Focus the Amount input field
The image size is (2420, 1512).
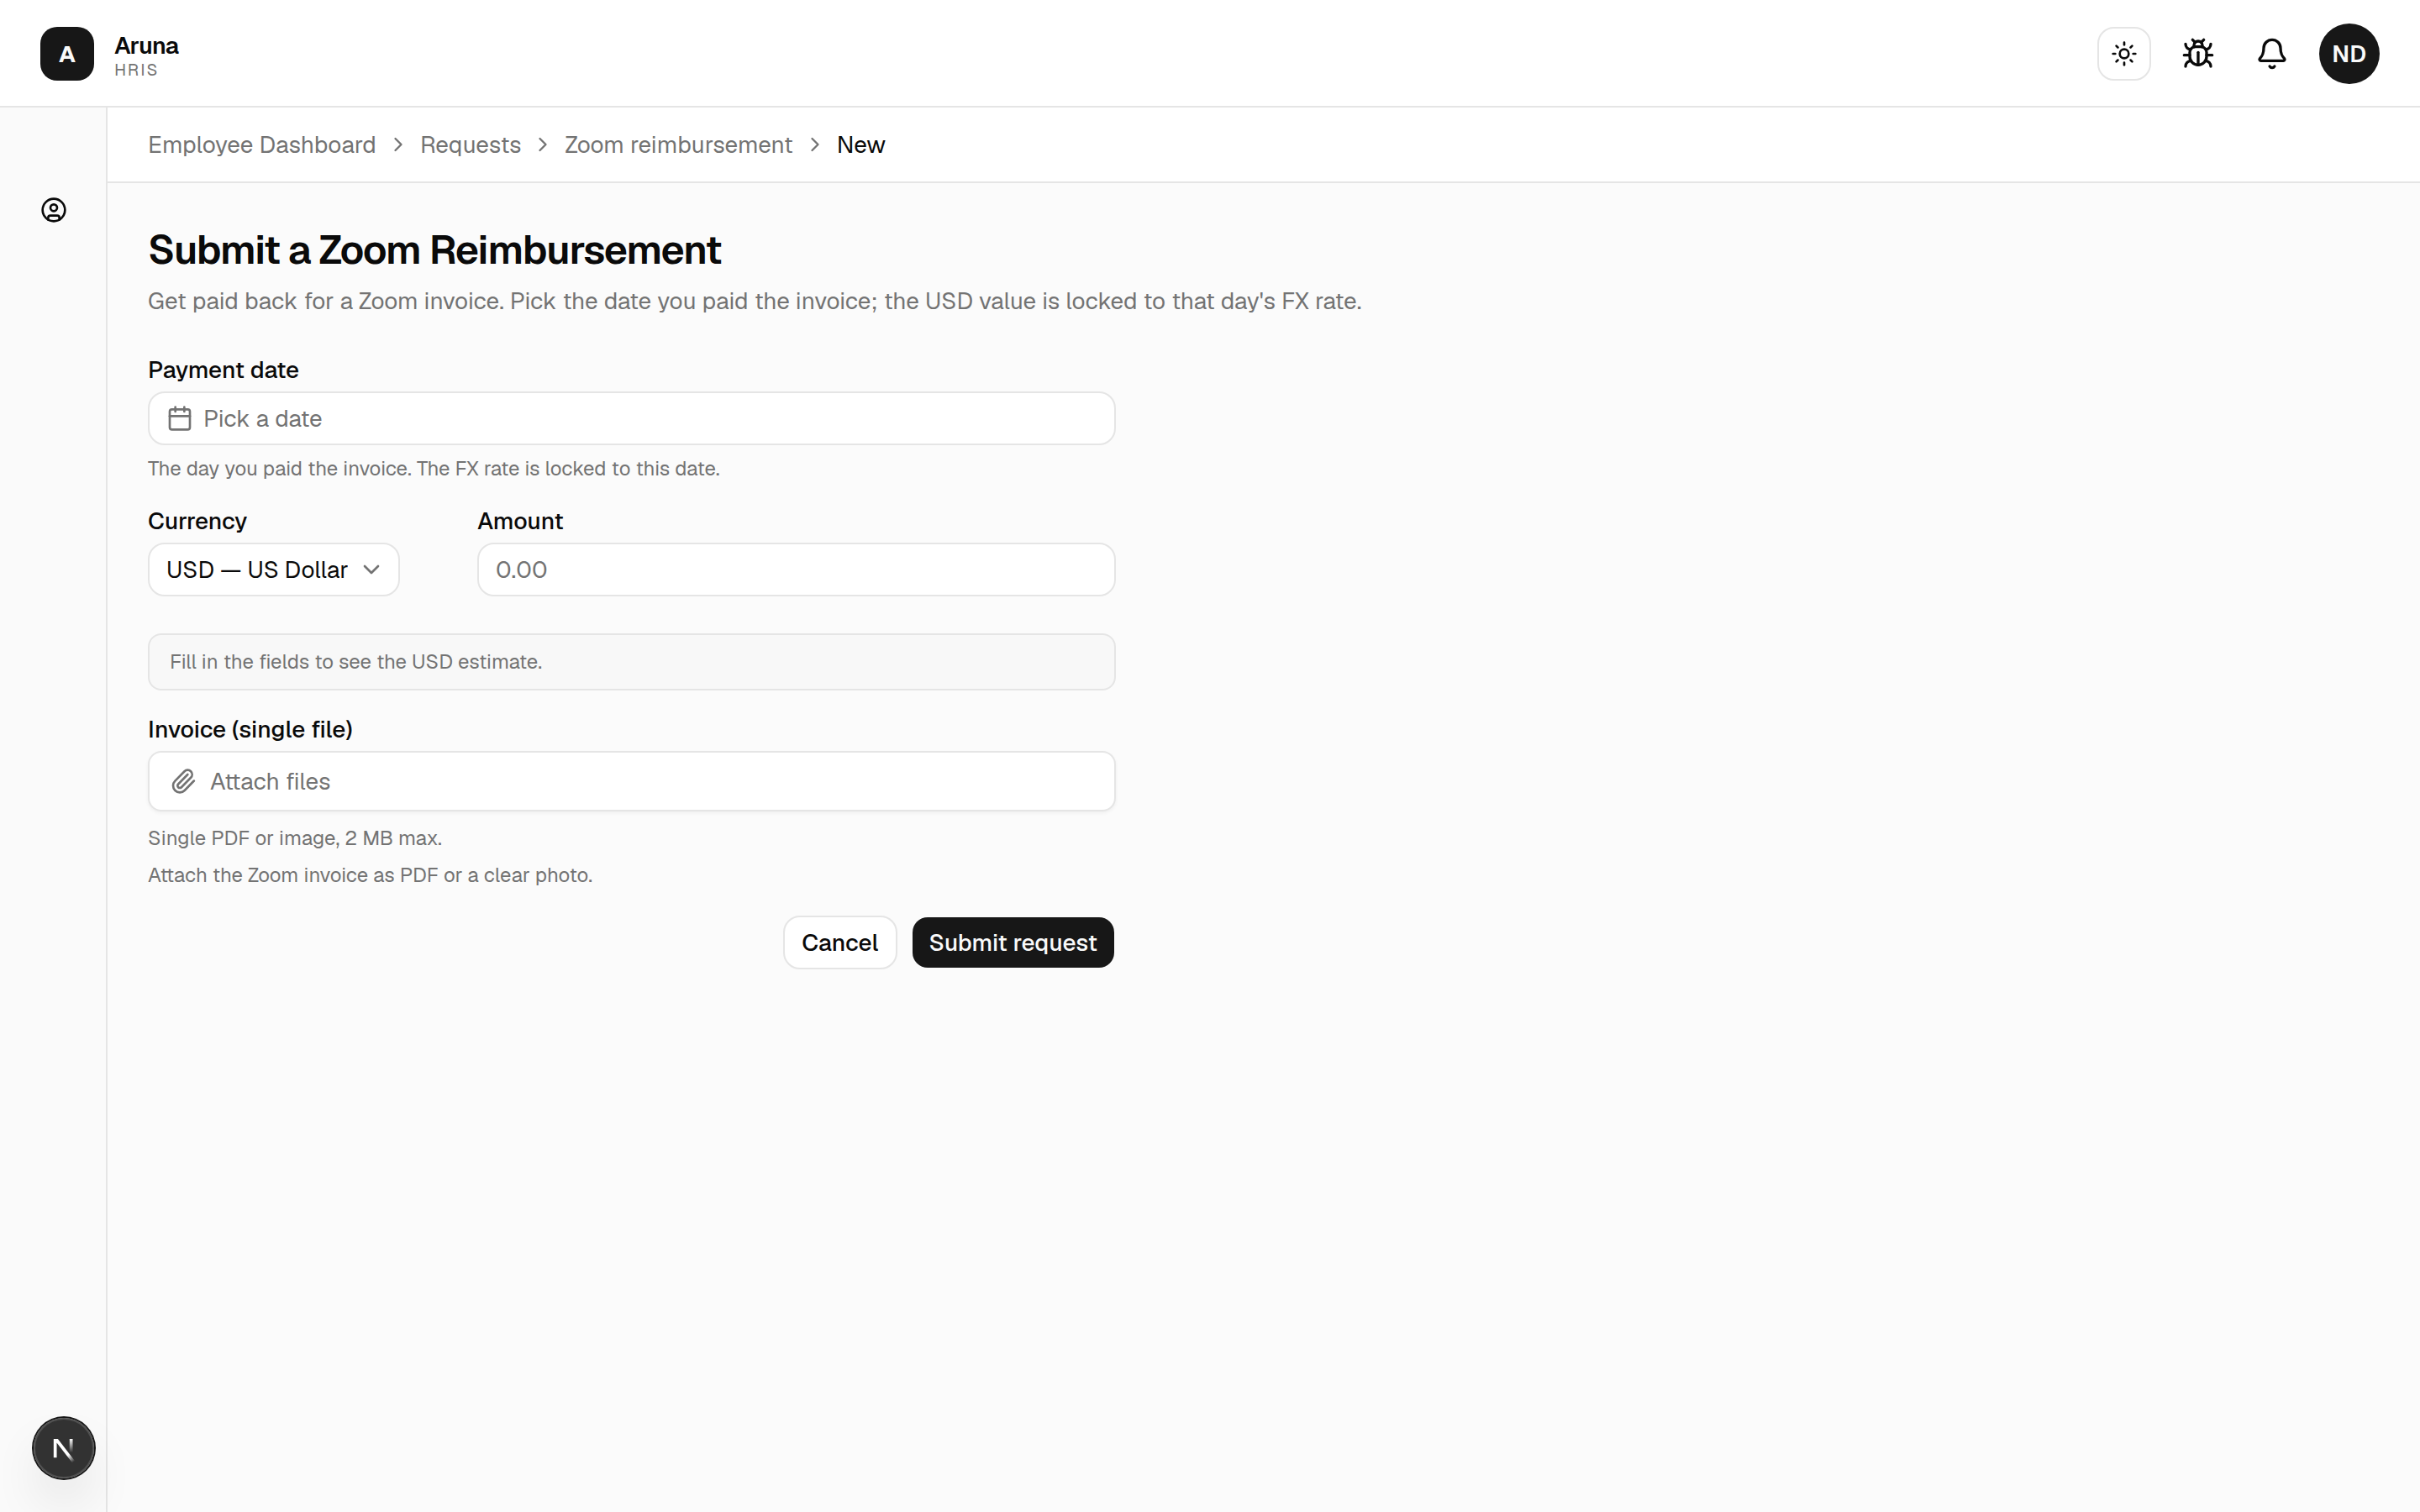(x=796, y=570)
